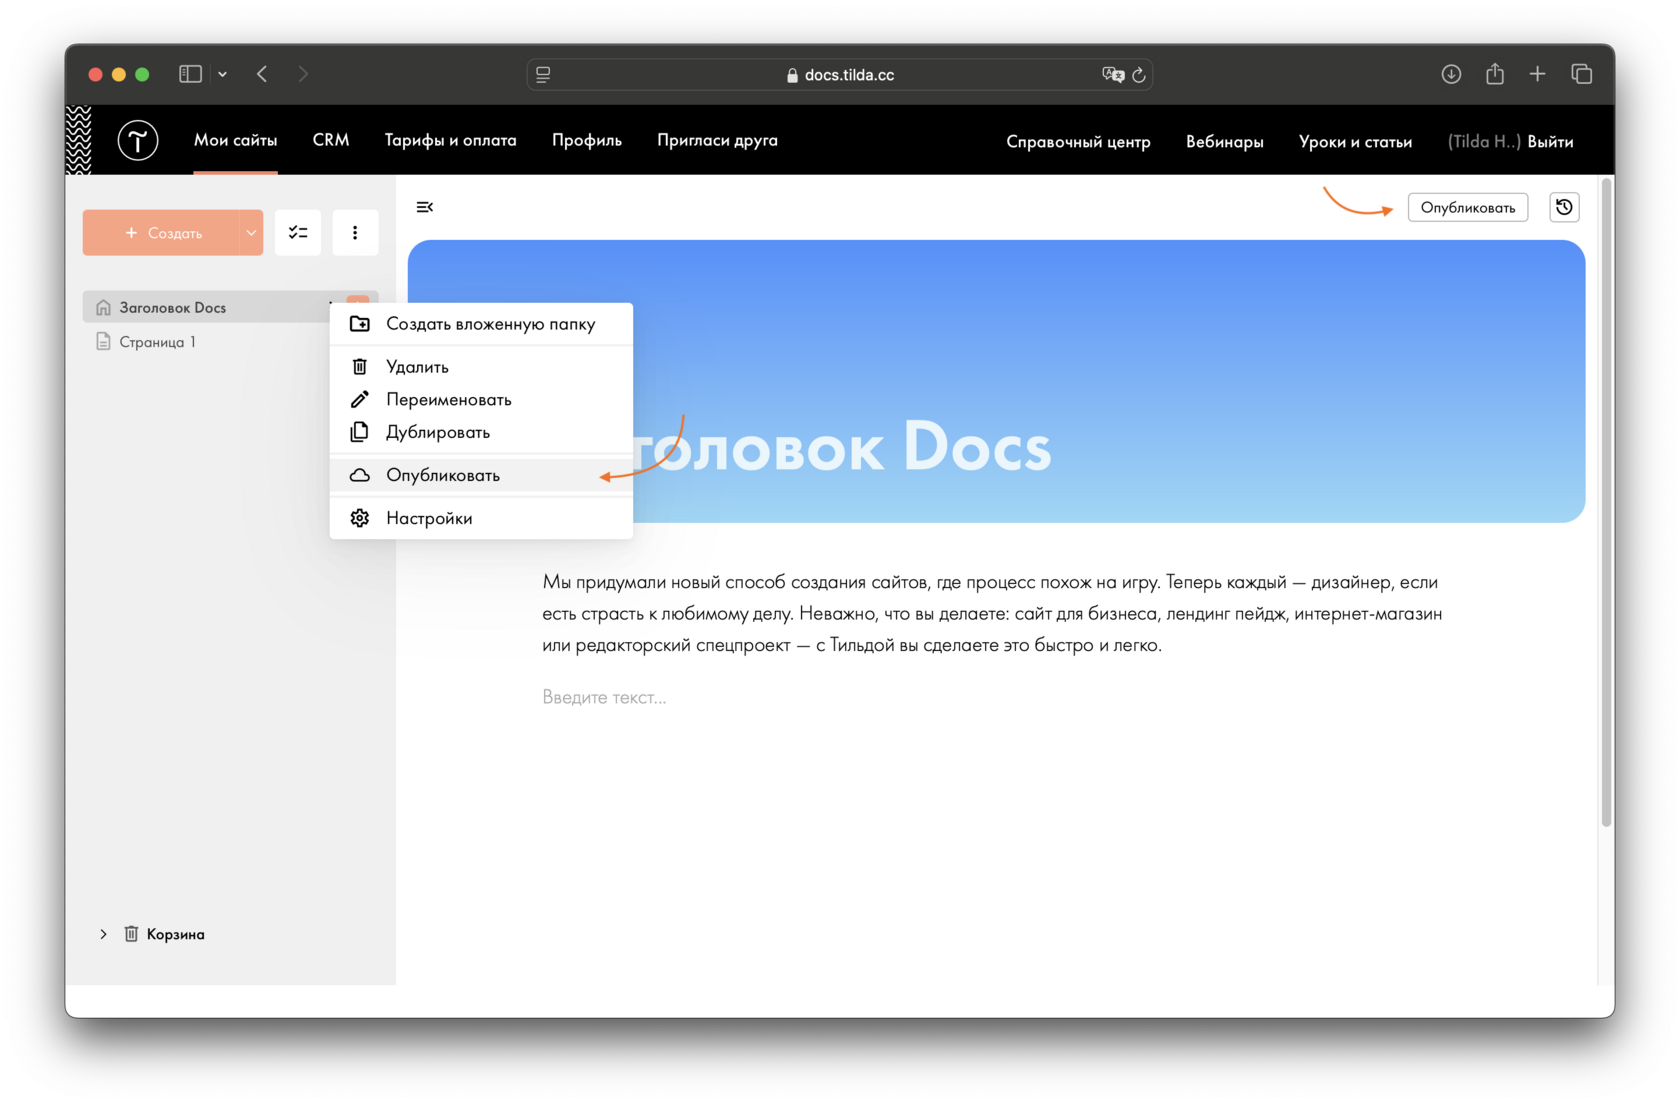1680x1104 pixels.
Task: Choose Создать вложенную папку from the menu
Action: [481, 324]
